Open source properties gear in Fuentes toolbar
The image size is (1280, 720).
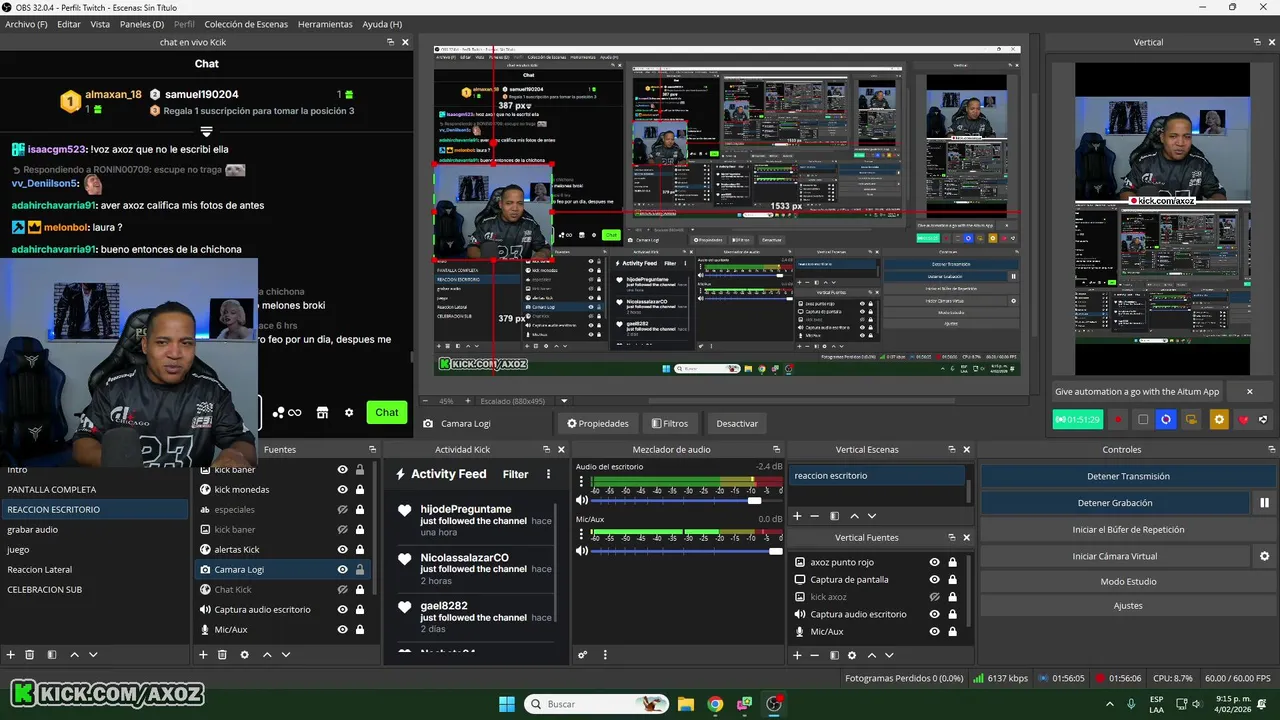tap(245, 655)
